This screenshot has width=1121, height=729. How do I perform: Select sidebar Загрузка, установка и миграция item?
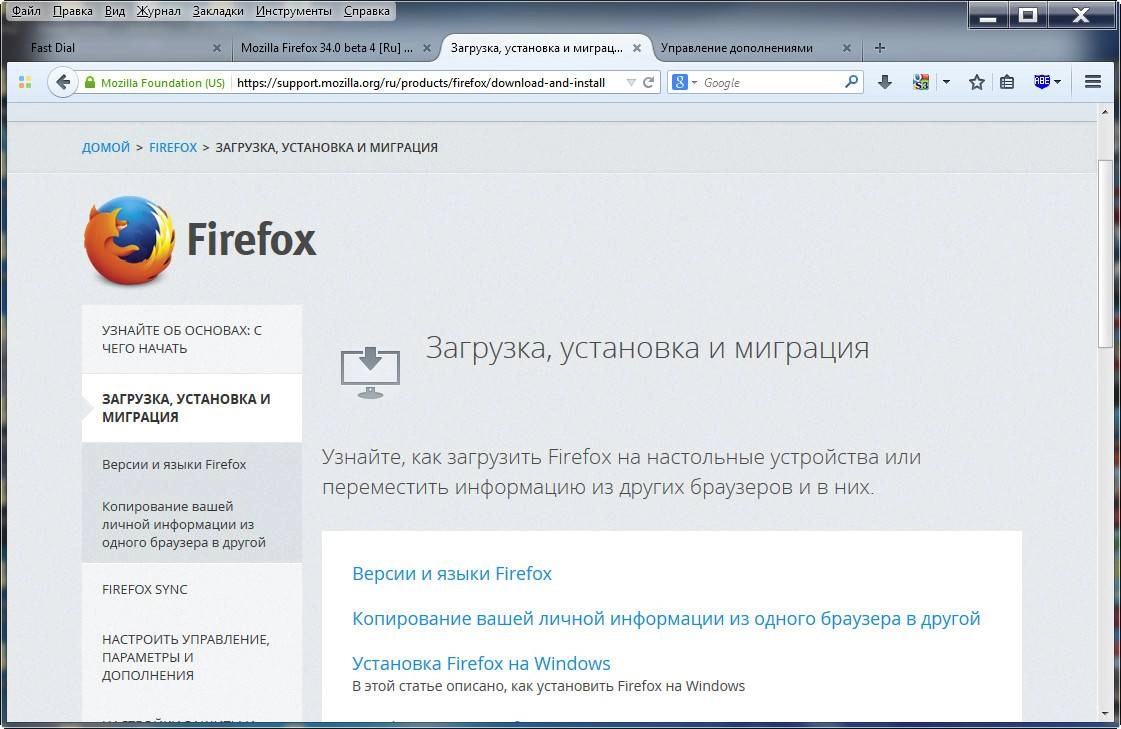click(192, 408)
